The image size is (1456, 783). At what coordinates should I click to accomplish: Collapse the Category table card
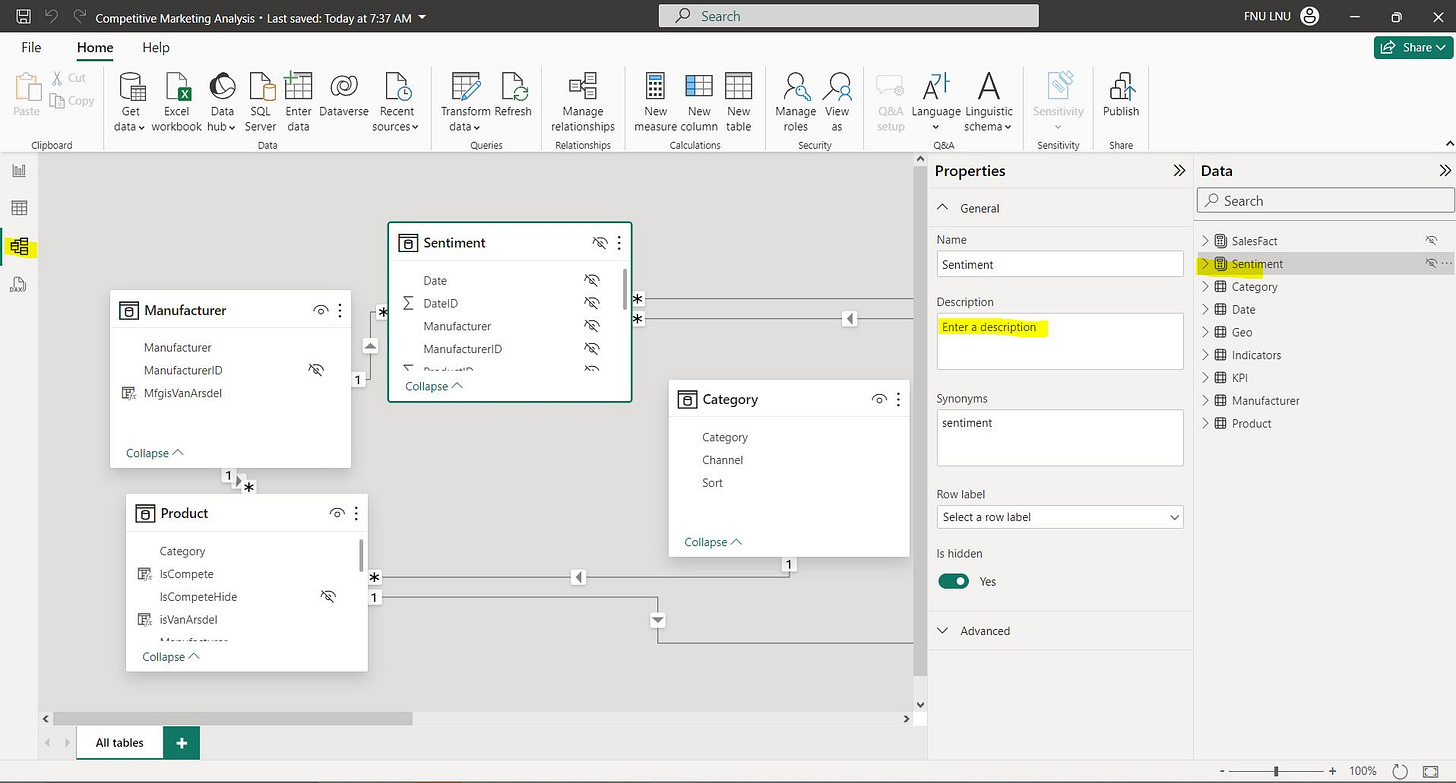713,542
